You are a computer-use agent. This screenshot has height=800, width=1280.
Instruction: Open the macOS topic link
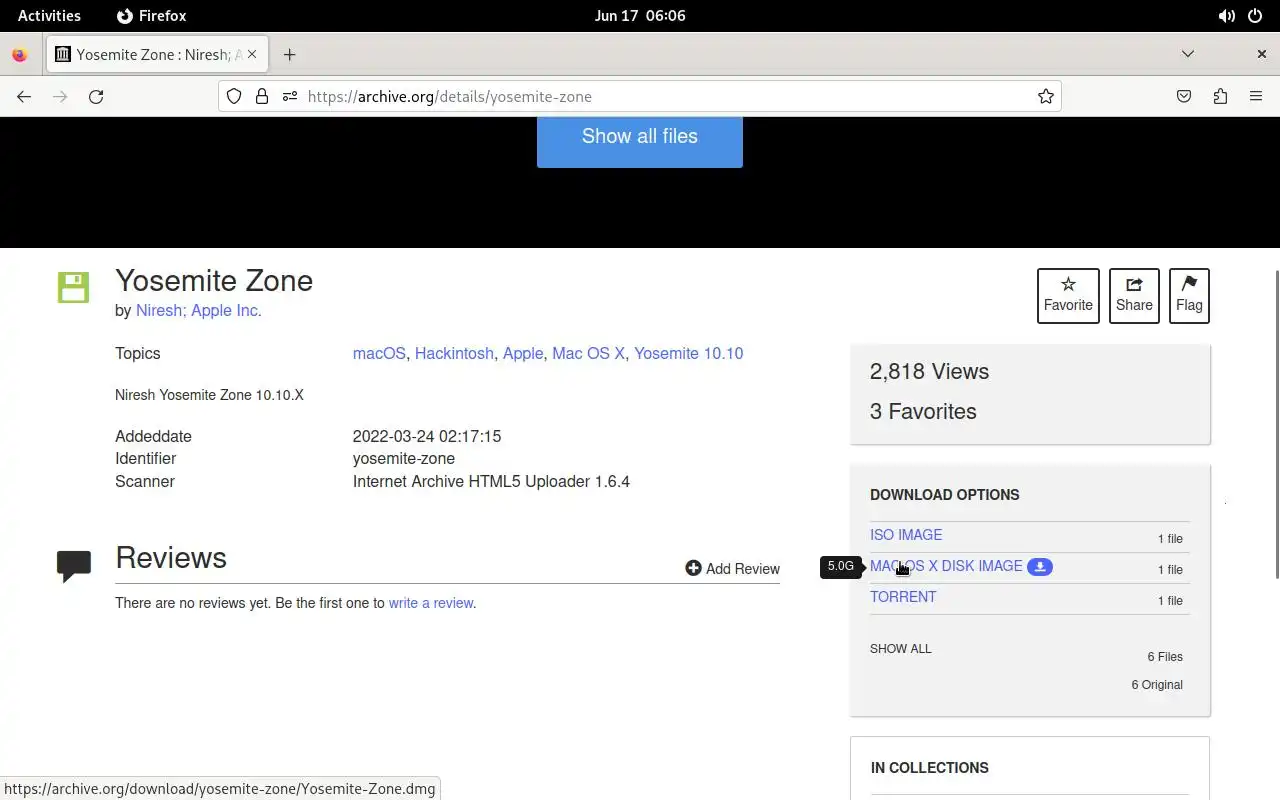pyautogui.click(x=379, y=354)
